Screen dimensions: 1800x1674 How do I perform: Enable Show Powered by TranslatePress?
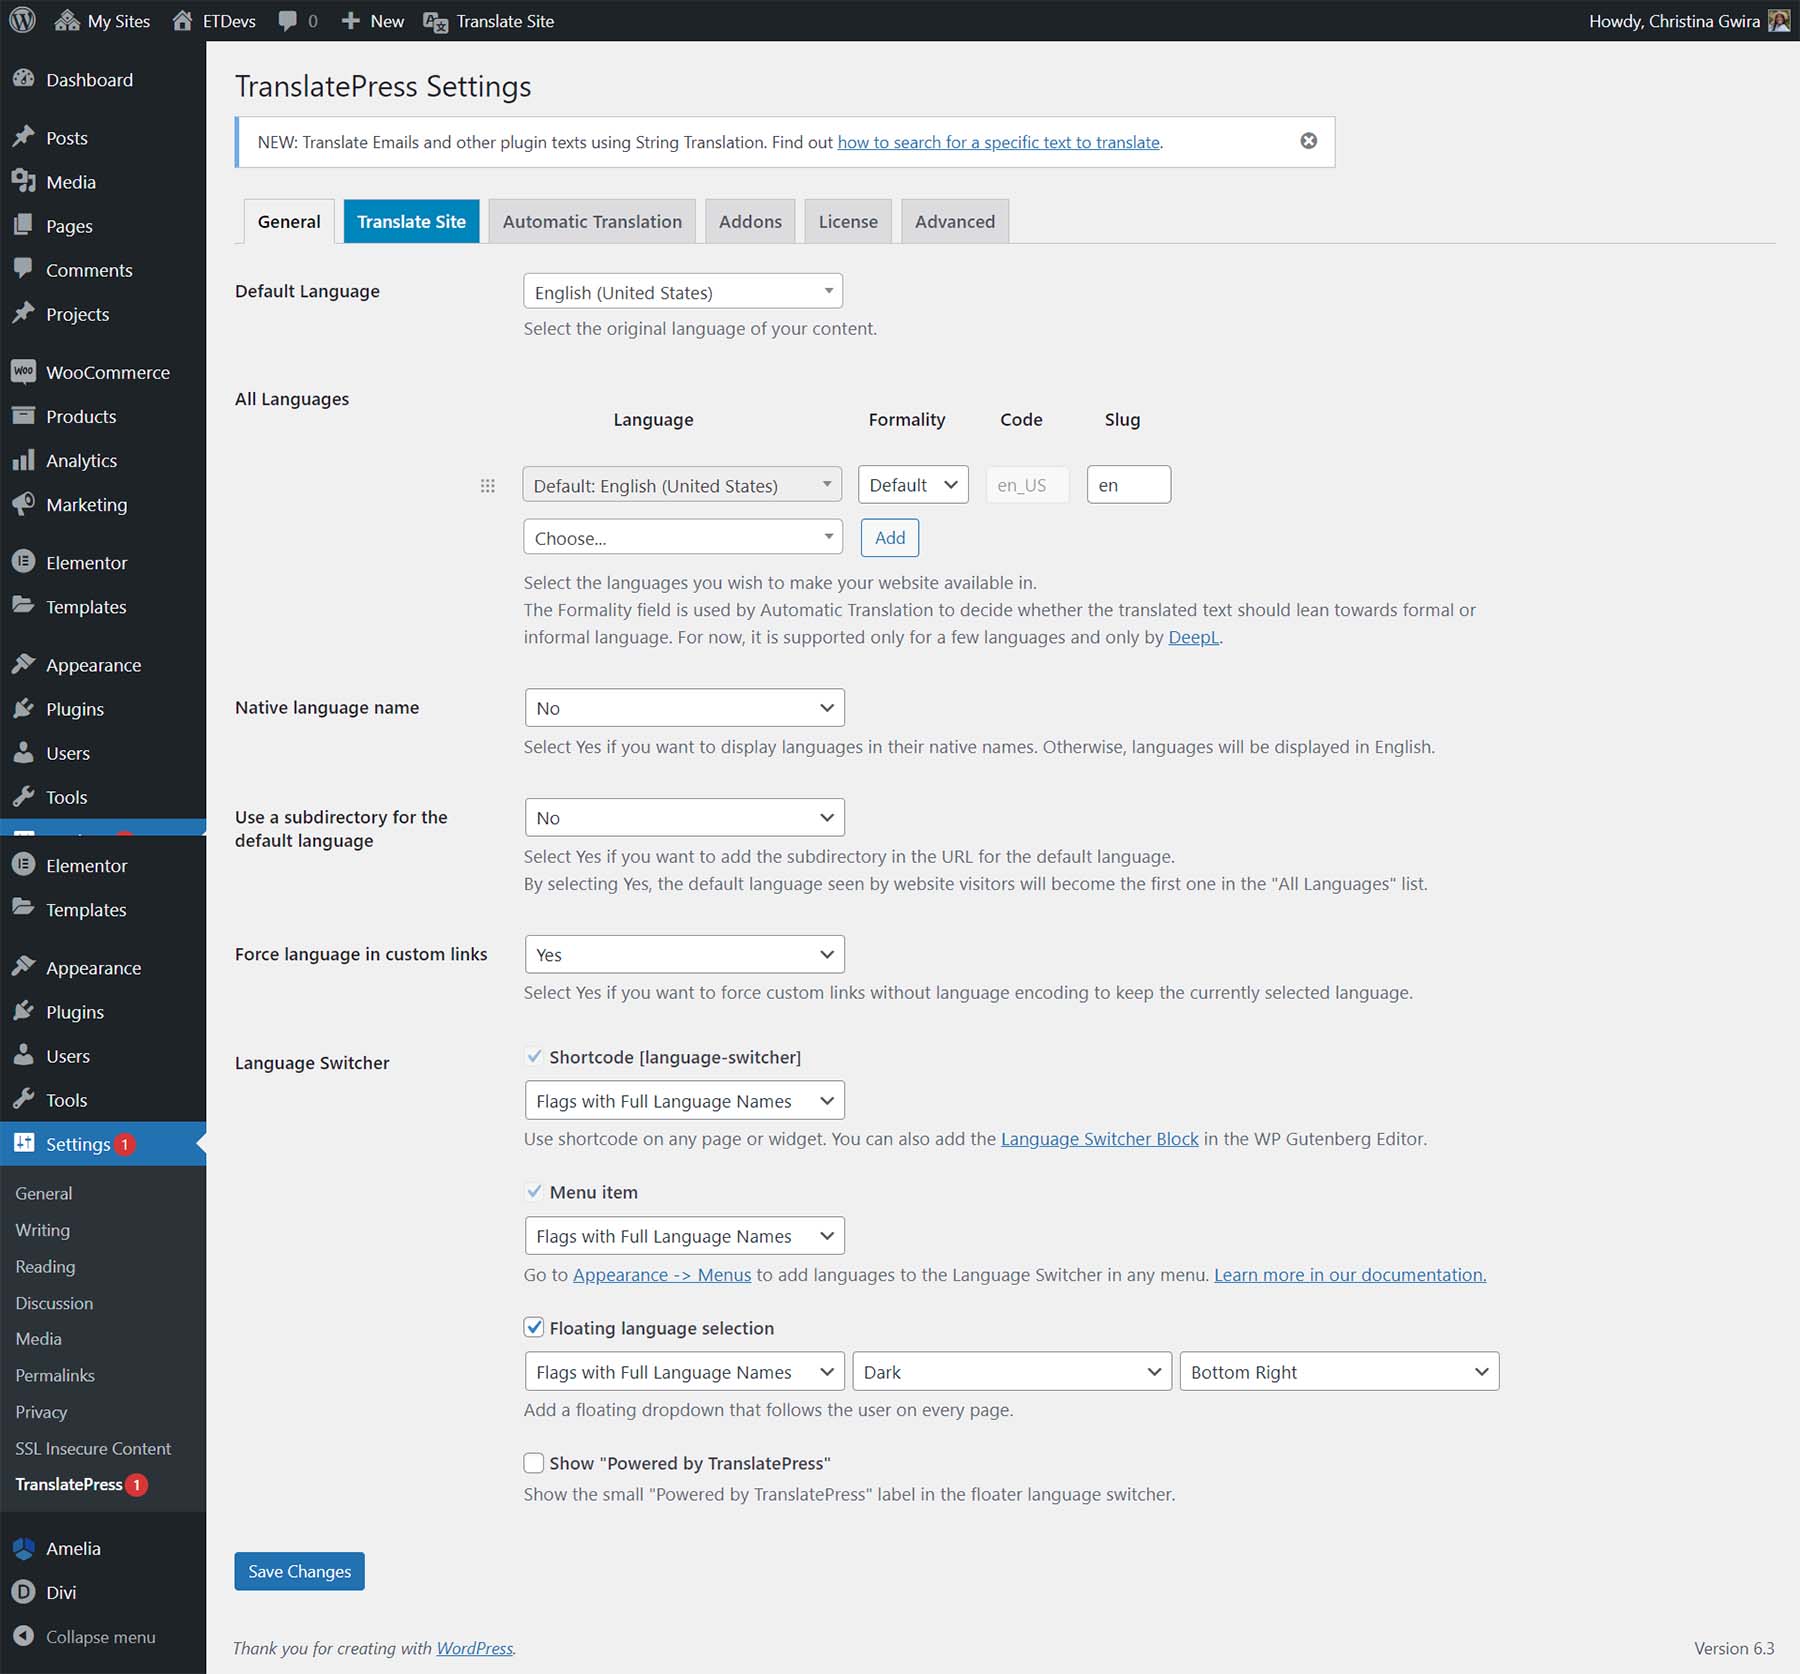(x=534, y=1463)
